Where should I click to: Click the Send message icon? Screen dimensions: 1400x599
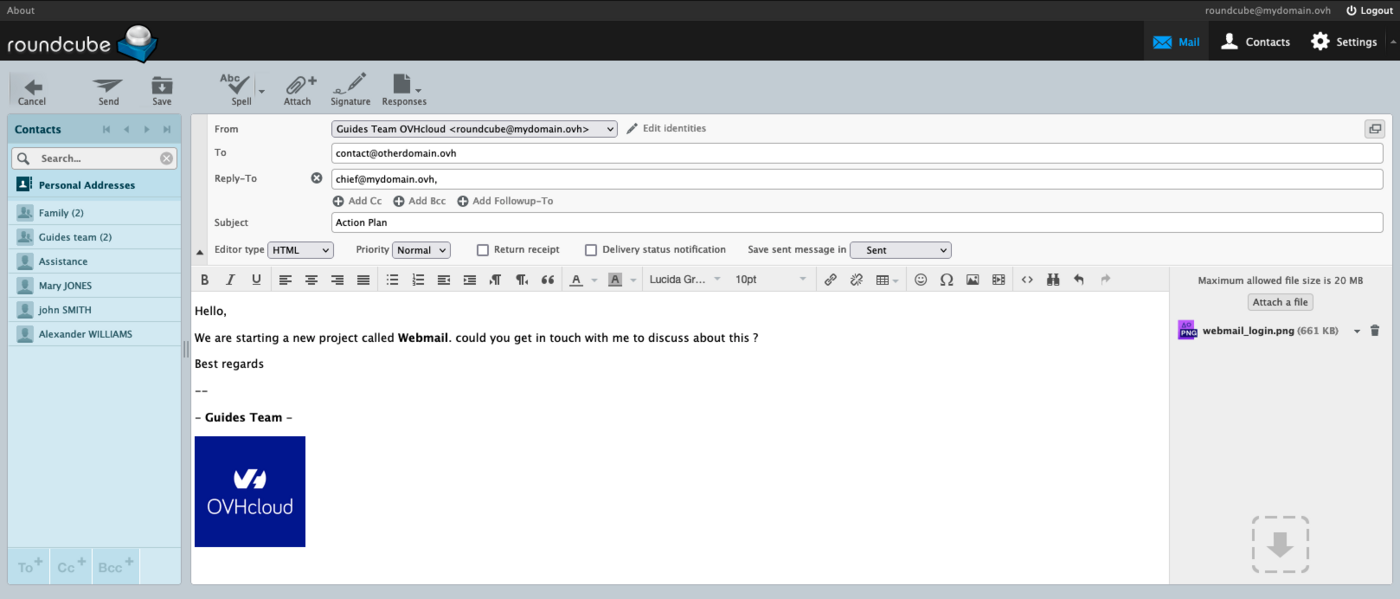pyautogui.click(x=108, y=89)
